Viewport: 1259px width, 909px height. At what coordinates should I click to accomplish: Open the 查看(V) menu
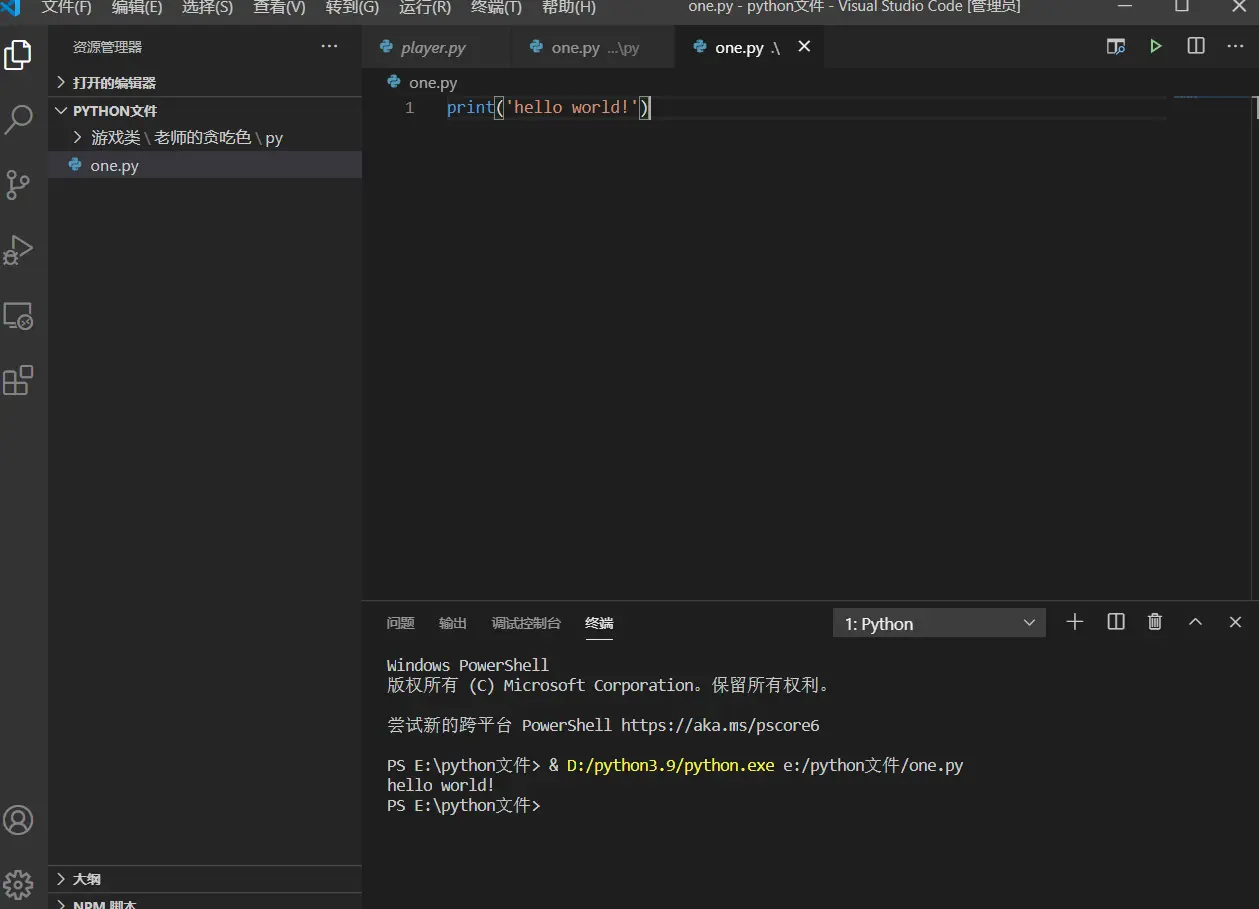280,7
